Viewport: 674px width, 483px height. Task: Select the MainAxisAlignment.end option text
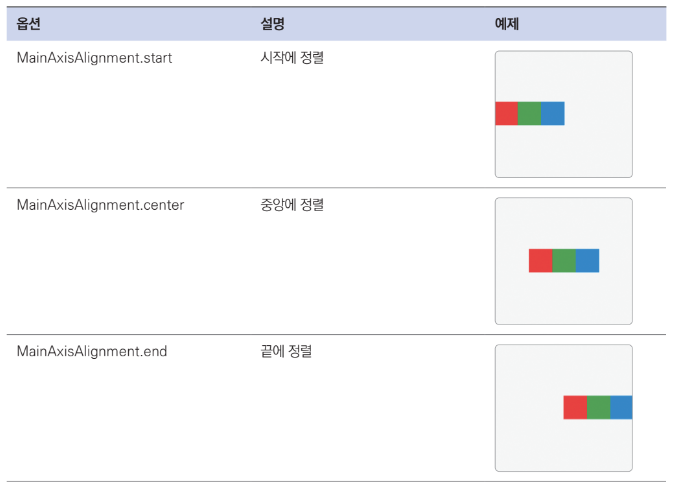[x=92, y=352]
